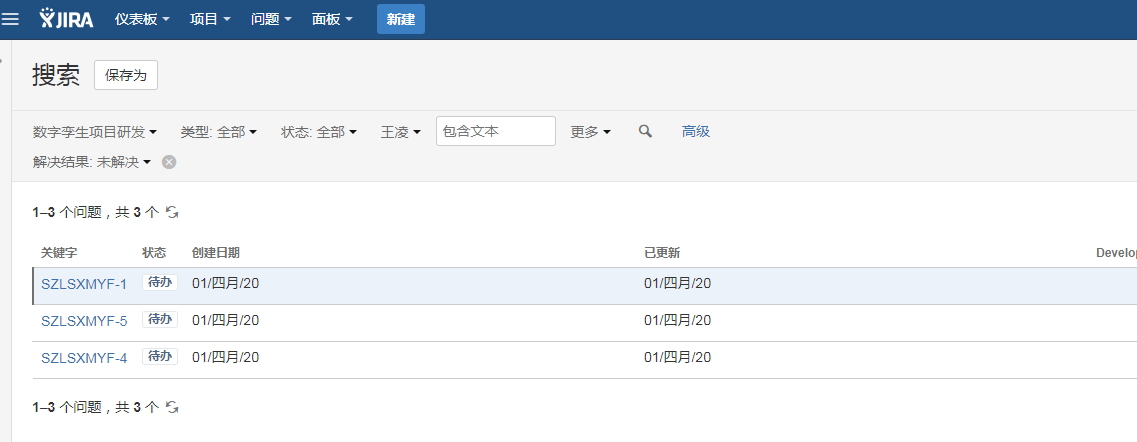This screenshot has width=1137, height=442.
Task: Click 待办 status of SZLSXMYF-5
Action: point(160,320)
